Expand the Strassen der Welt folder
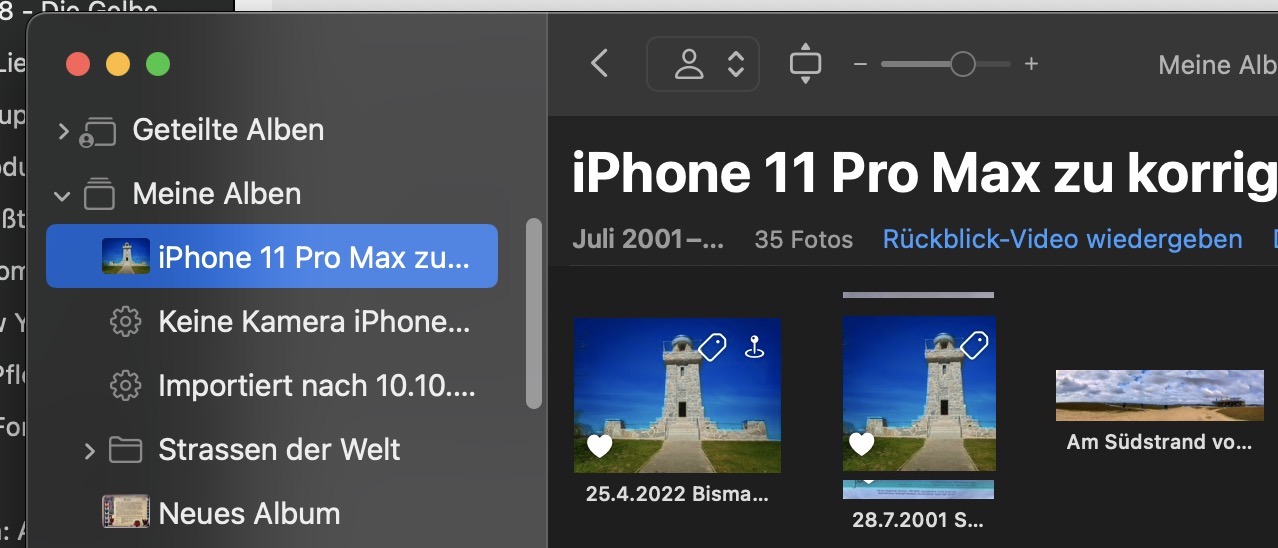This screenshot has width=1278, height=548. click(89, 450)
